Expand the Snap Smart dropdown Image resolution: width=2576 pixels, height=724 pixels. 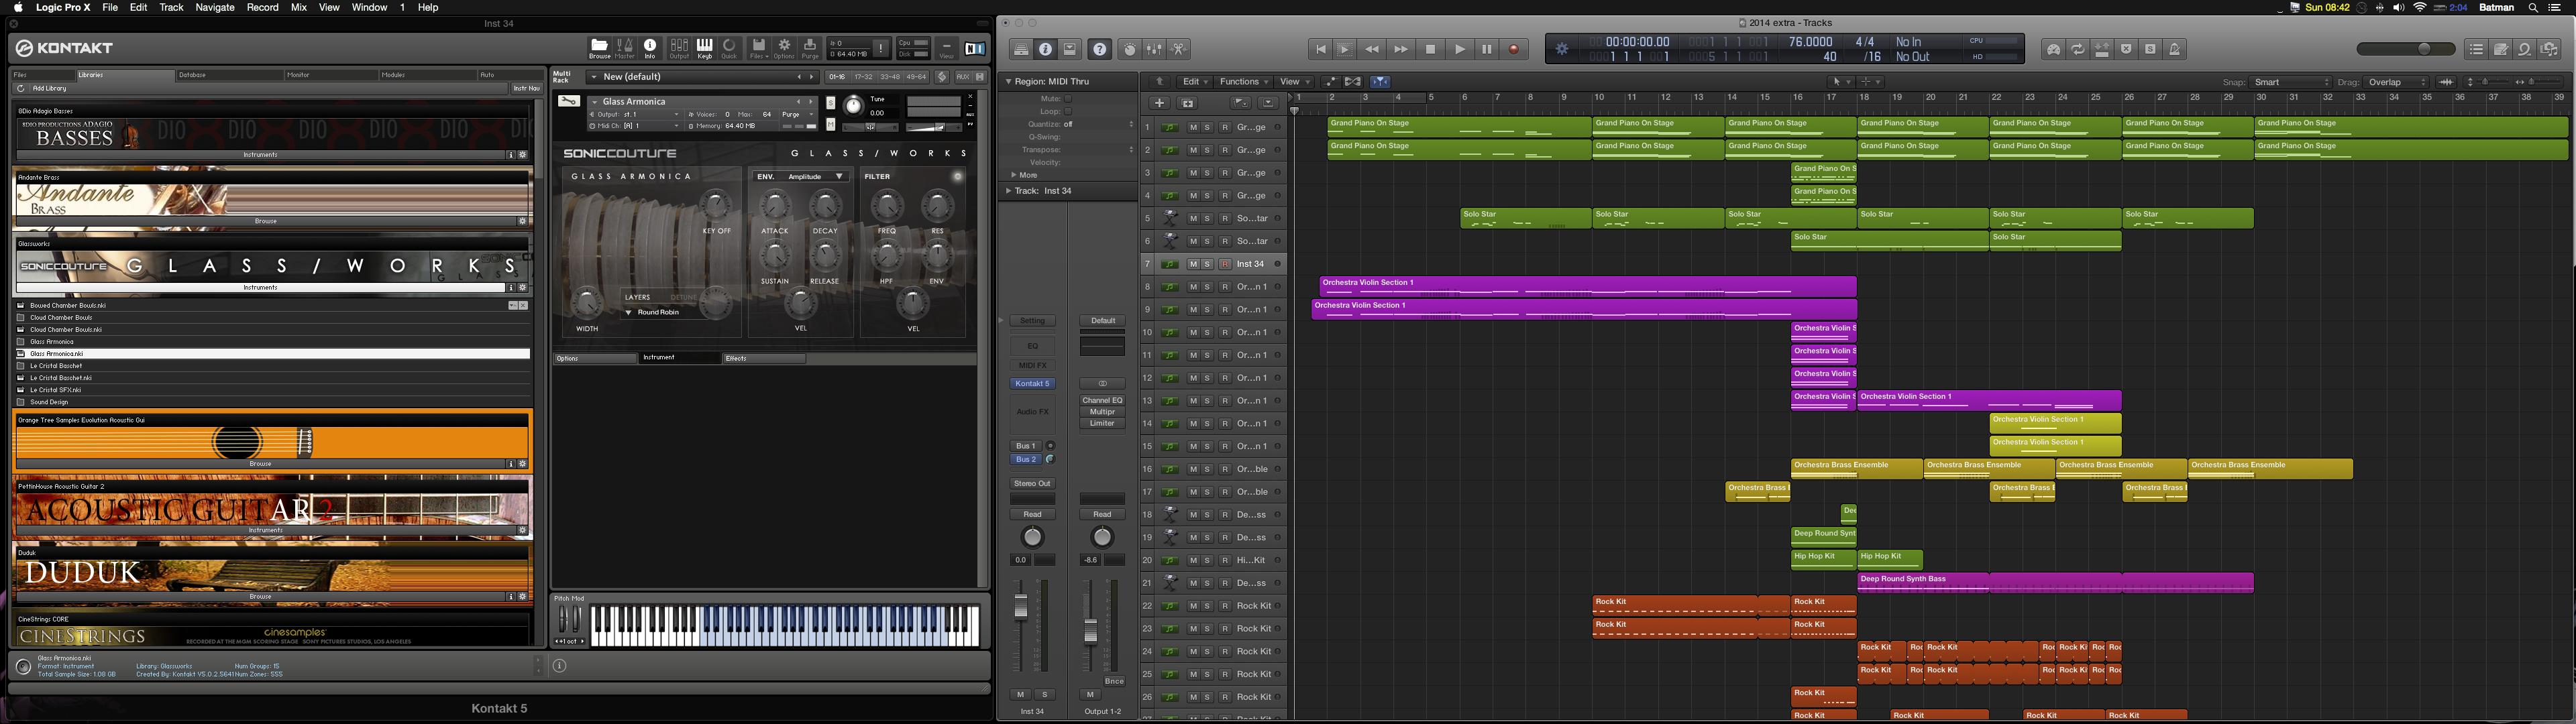(2290, 82)
